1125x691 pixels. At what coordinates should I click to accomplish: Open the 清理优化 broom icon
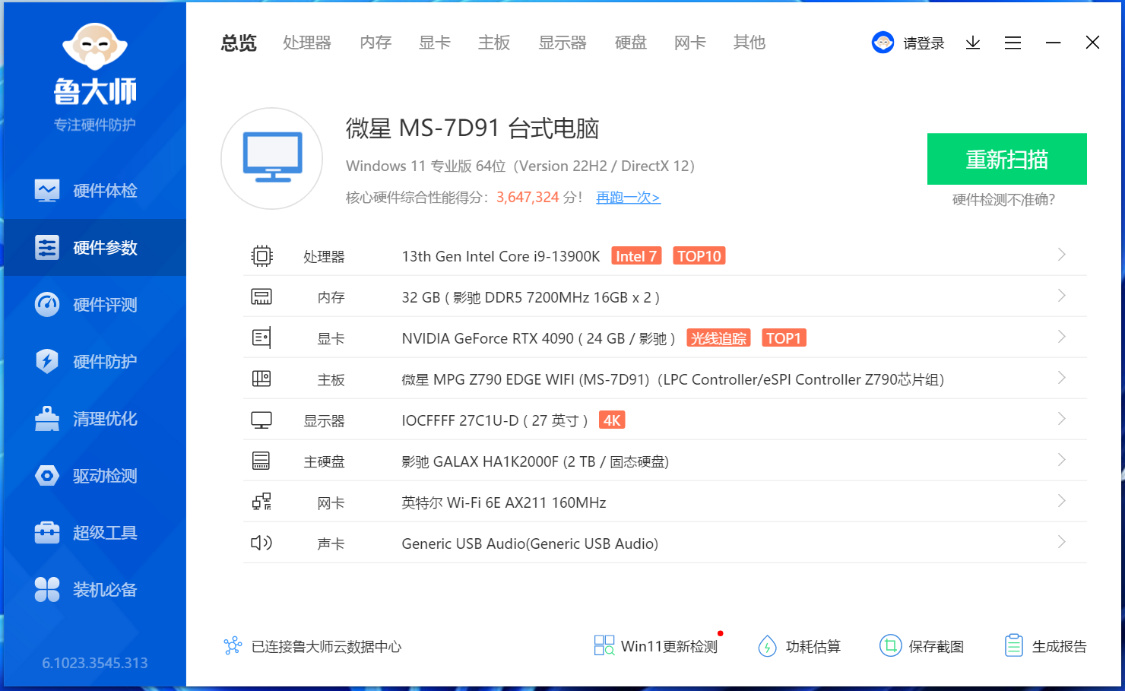[47, 418]
